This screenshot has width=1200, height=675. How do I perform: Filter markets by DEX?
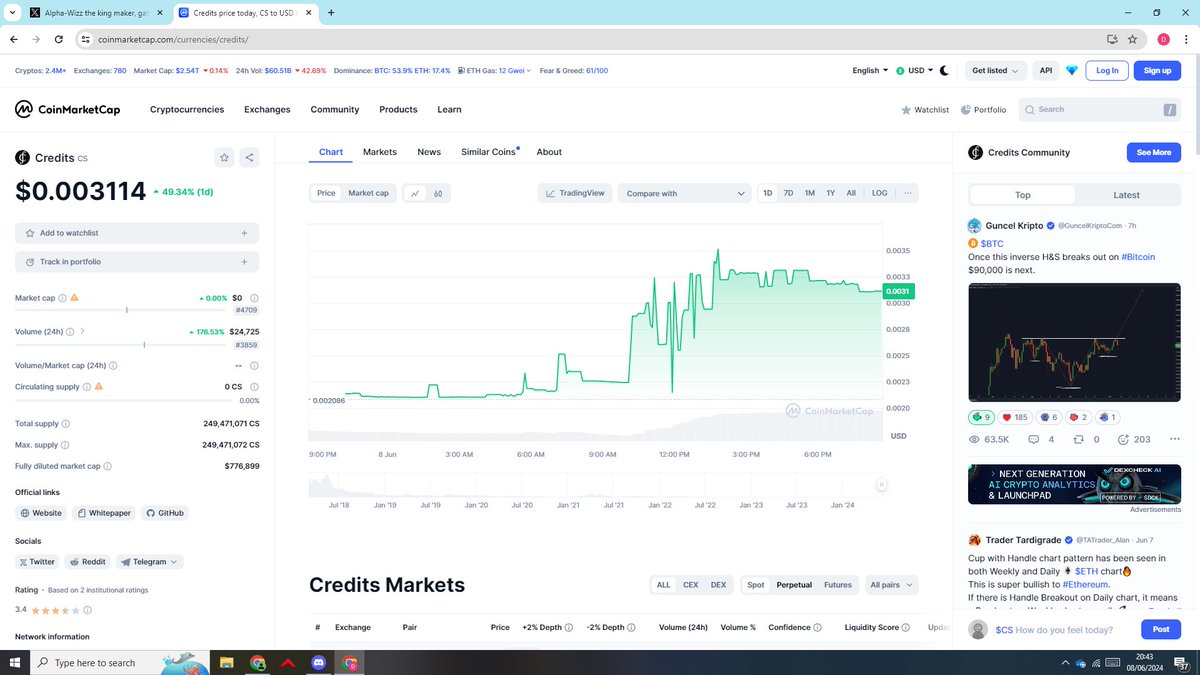pos(718,585)
